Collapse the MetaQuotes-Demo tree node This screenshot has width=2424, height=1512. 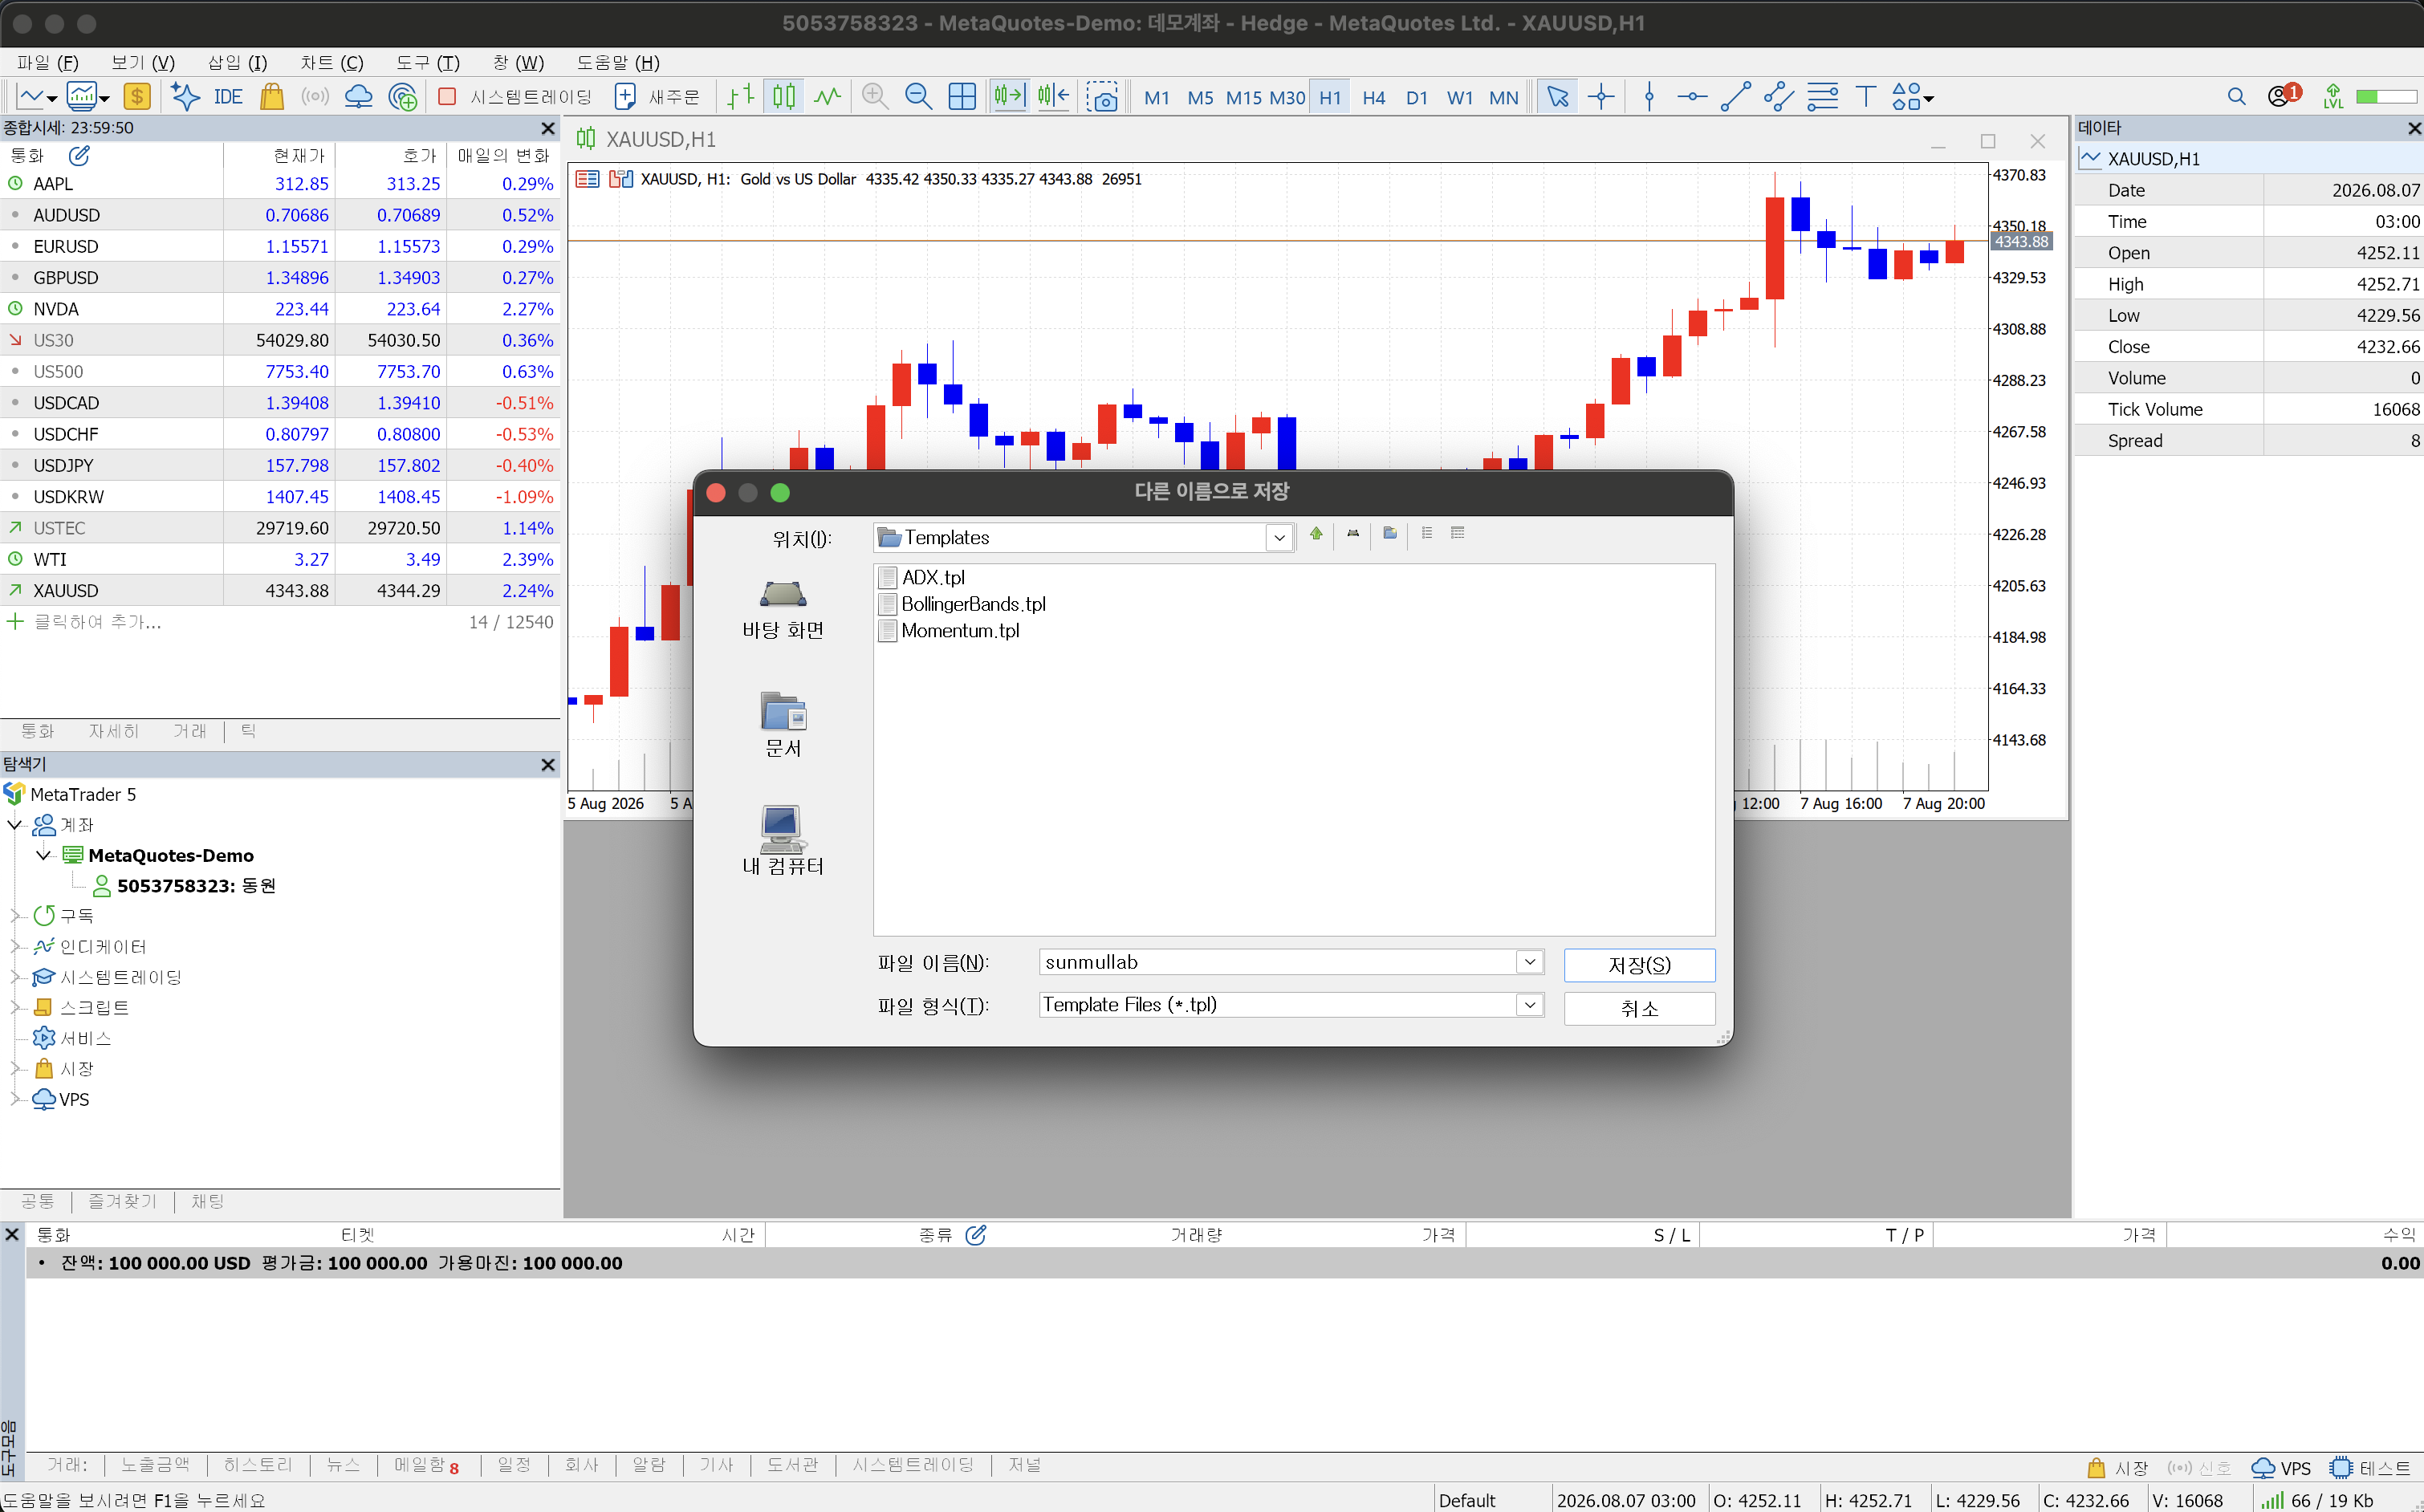(43, 855)
